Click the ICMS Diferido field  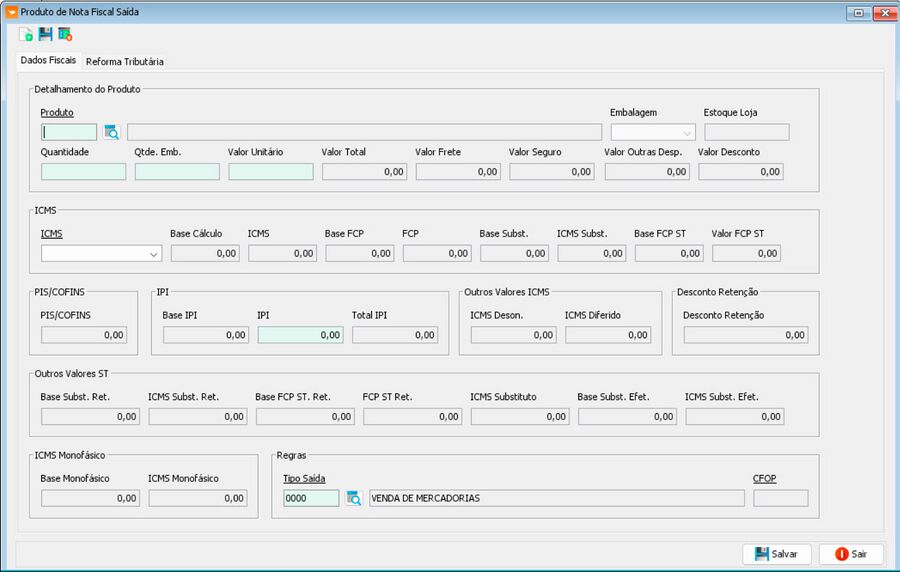608,335
